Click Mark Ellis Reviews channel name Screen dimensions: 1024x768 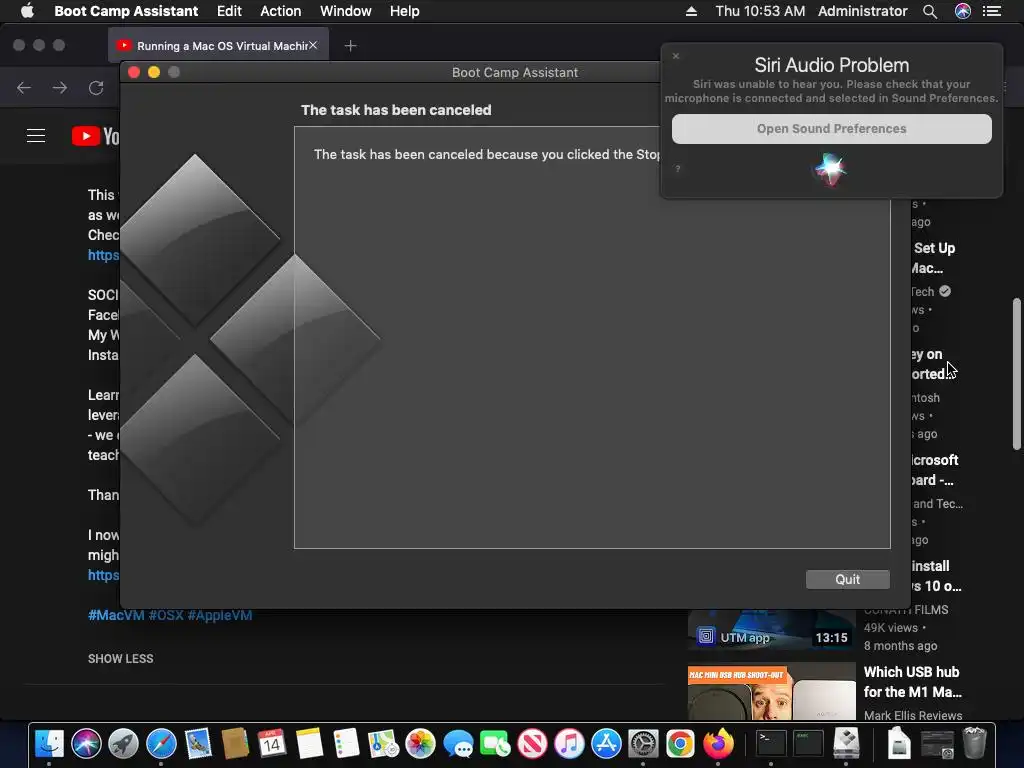[913, 716]
